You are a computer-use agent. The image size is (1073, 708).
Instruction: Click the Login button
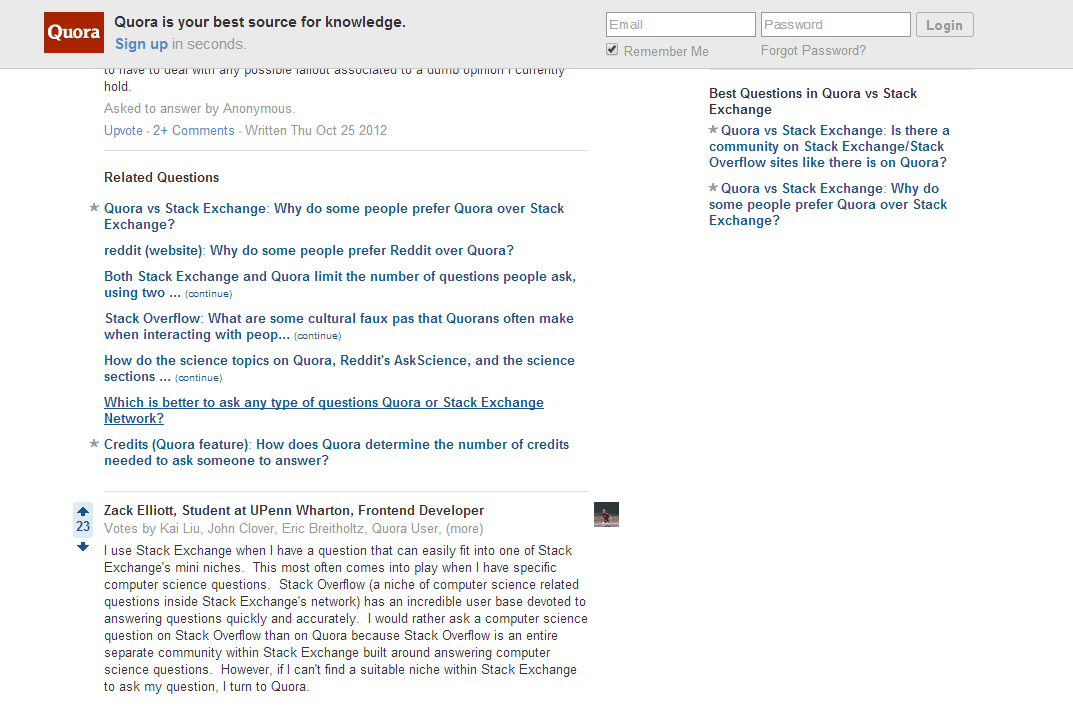[944, 25]
